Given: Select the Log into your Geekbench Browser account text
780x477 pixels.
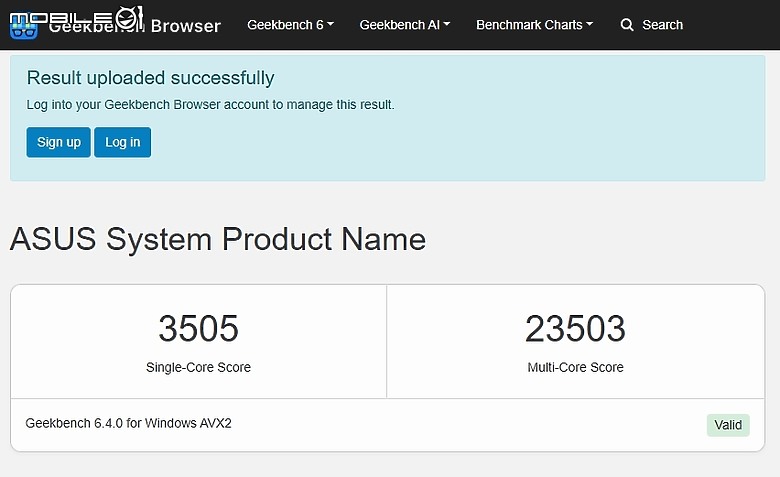Looking at the screenshot, I should coord(210,105).
